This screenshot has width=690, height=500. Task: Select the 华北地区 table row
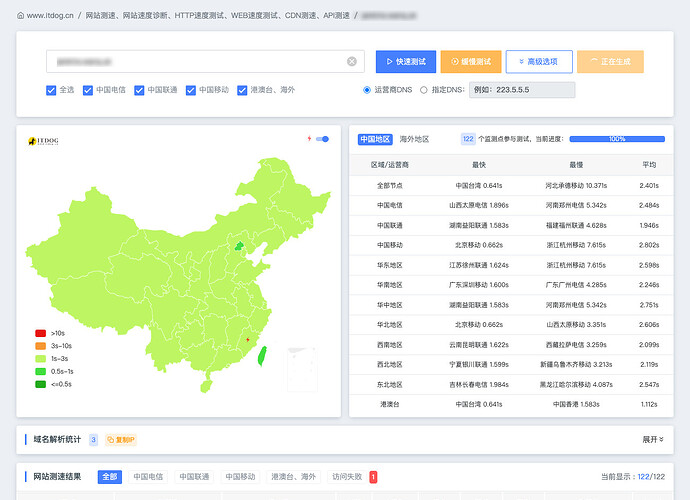pyautogui.click(x=511, y=325)
